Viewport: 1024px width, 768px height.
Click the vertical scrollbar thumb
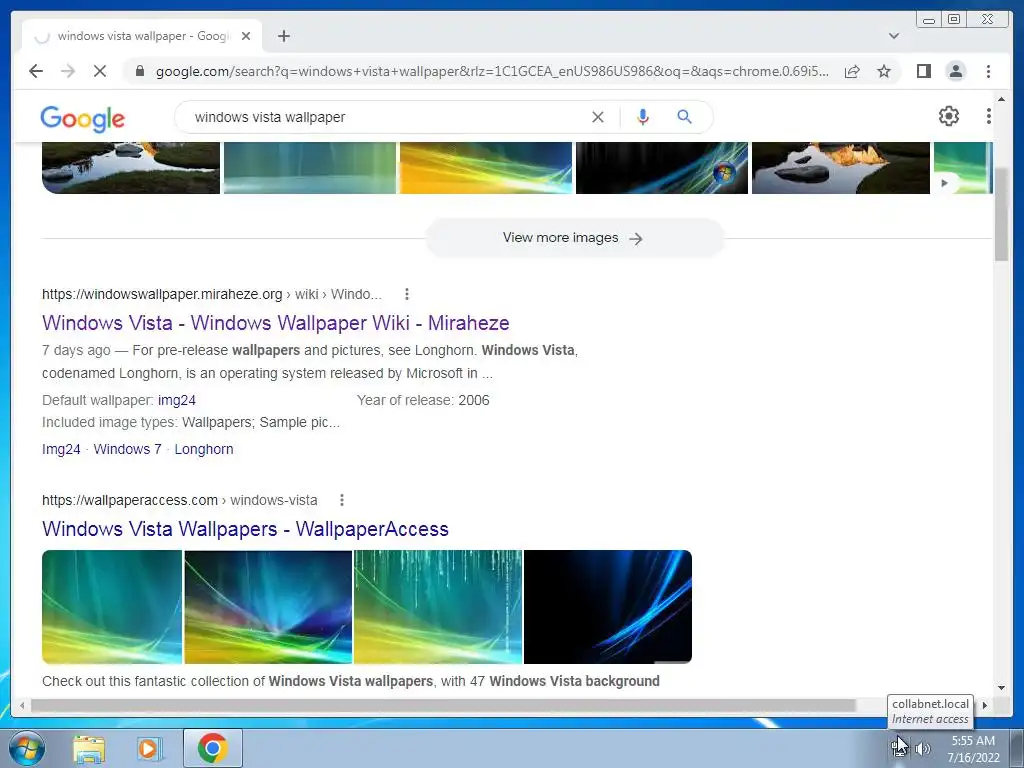pyautogui.click(x=1001, y=214)
